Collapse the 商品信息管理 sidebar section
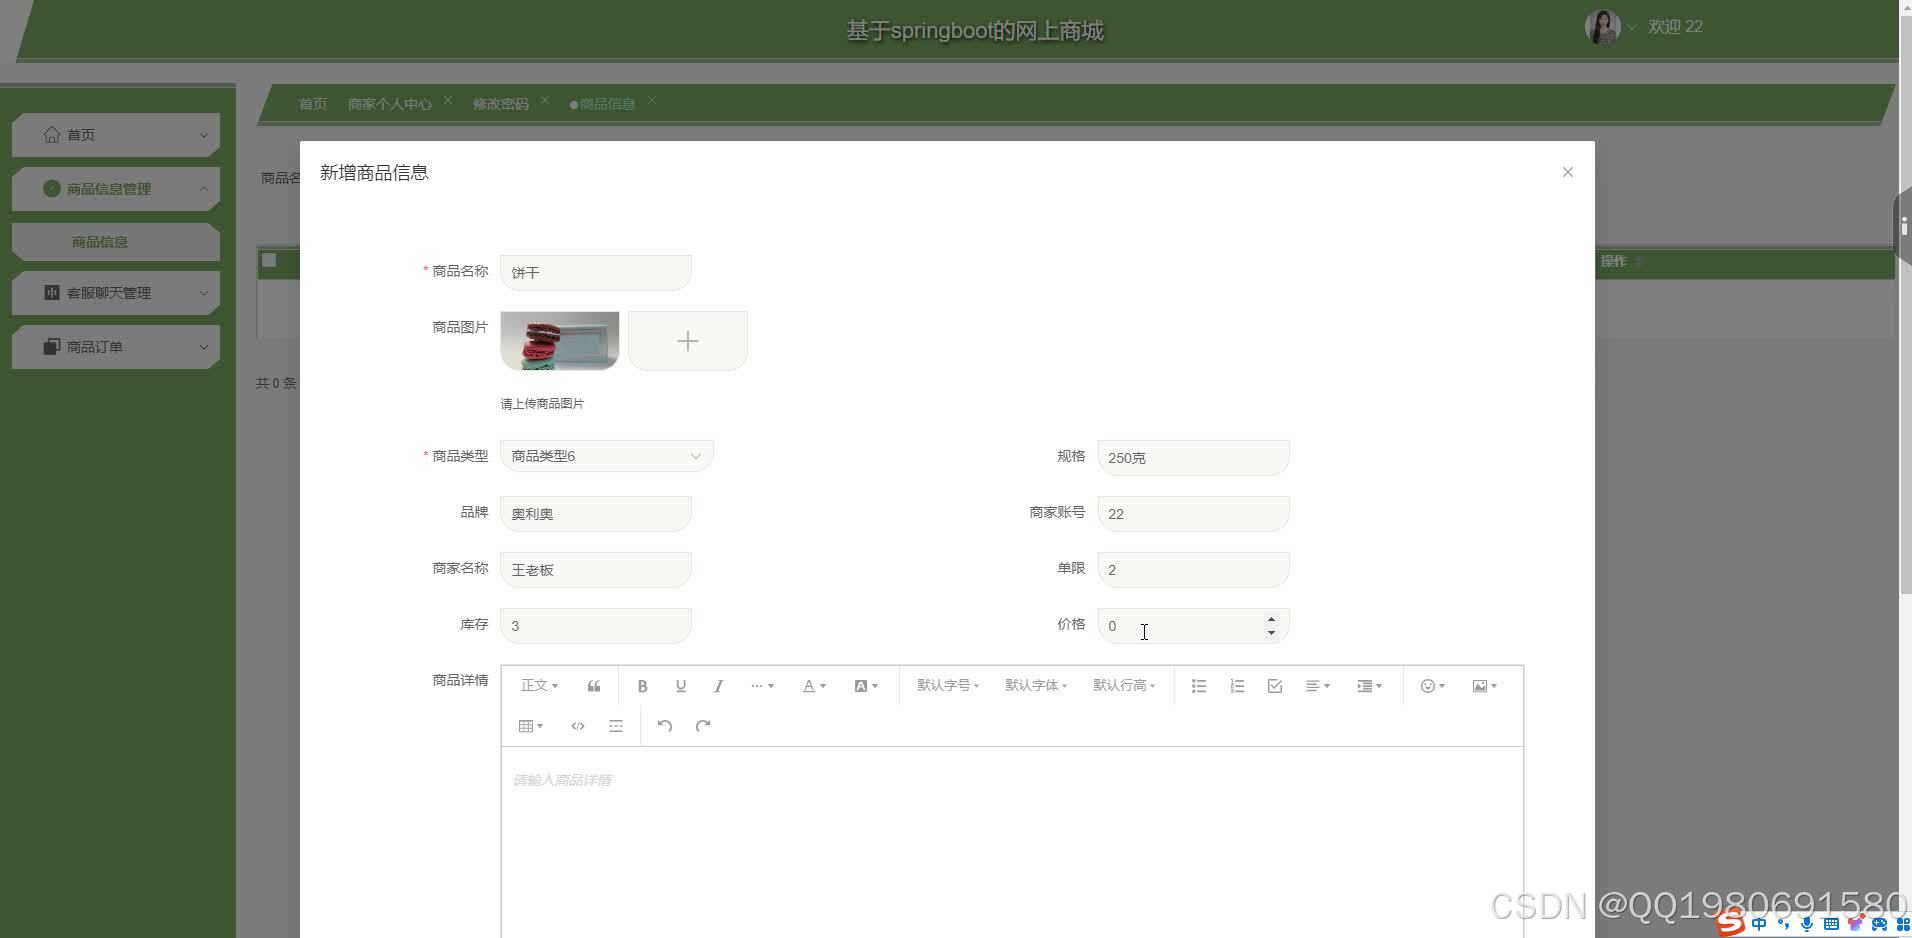The height and width of the screenshot is (938, 1912). pyautogui.click(x=115, y=188)
